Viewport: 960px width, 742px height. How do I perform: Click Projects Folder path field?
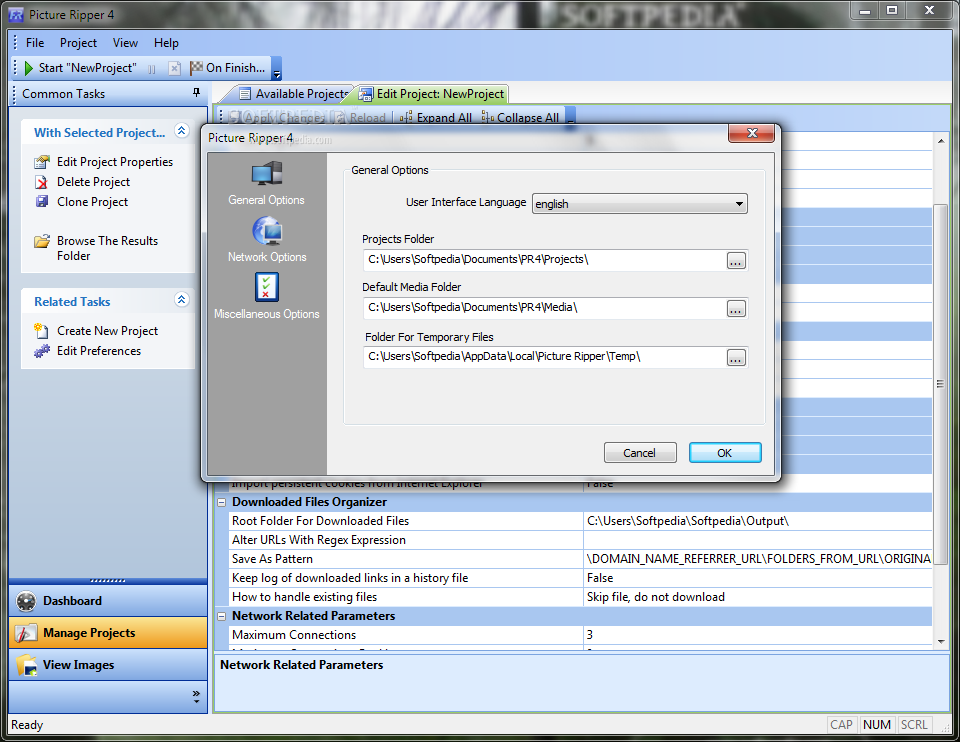pos(544,260)
